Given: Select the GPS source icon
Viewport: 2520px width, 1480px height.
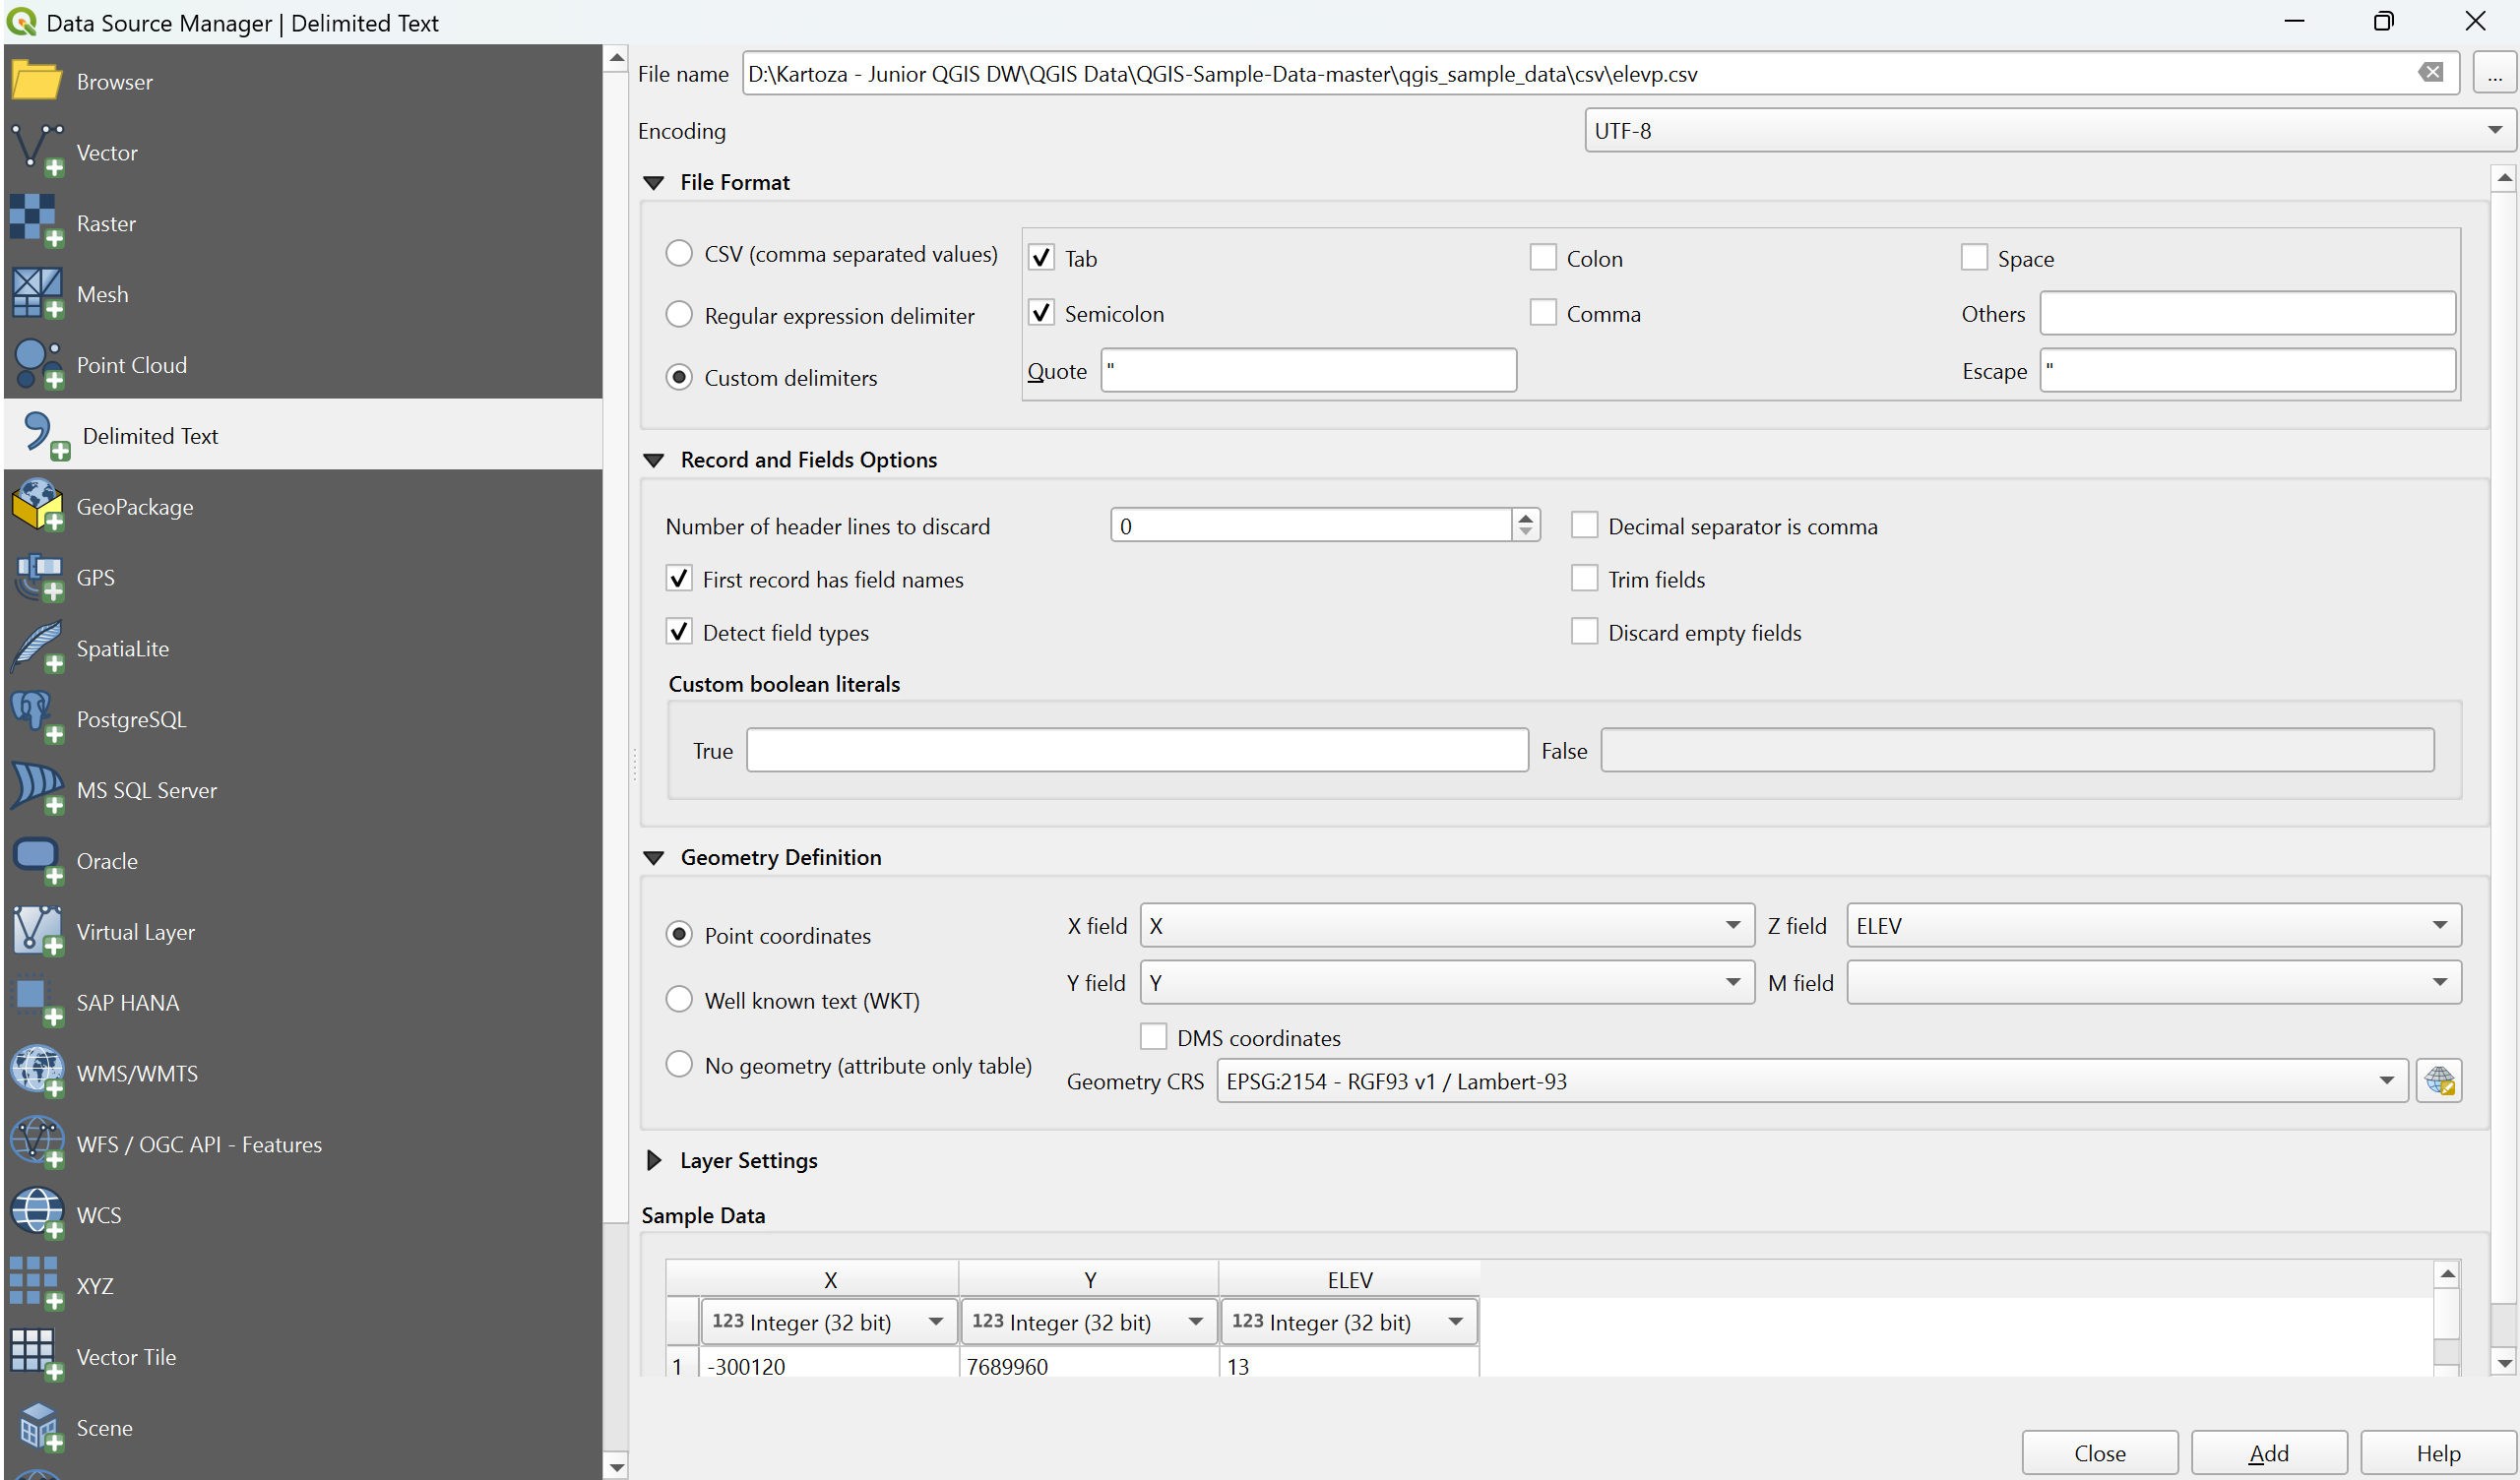Looking at the screenshot, I should coord(37,577).
